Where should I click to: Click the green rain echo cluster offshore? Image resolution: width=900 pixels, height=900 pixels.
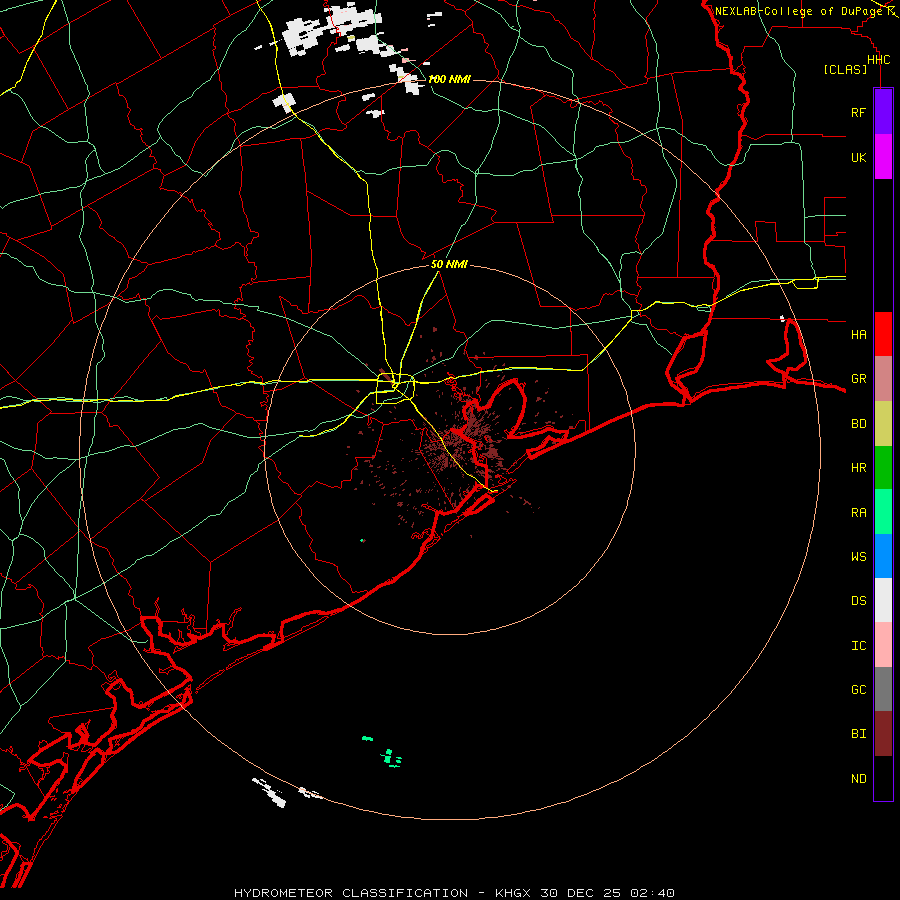click(x=391, y=758)
